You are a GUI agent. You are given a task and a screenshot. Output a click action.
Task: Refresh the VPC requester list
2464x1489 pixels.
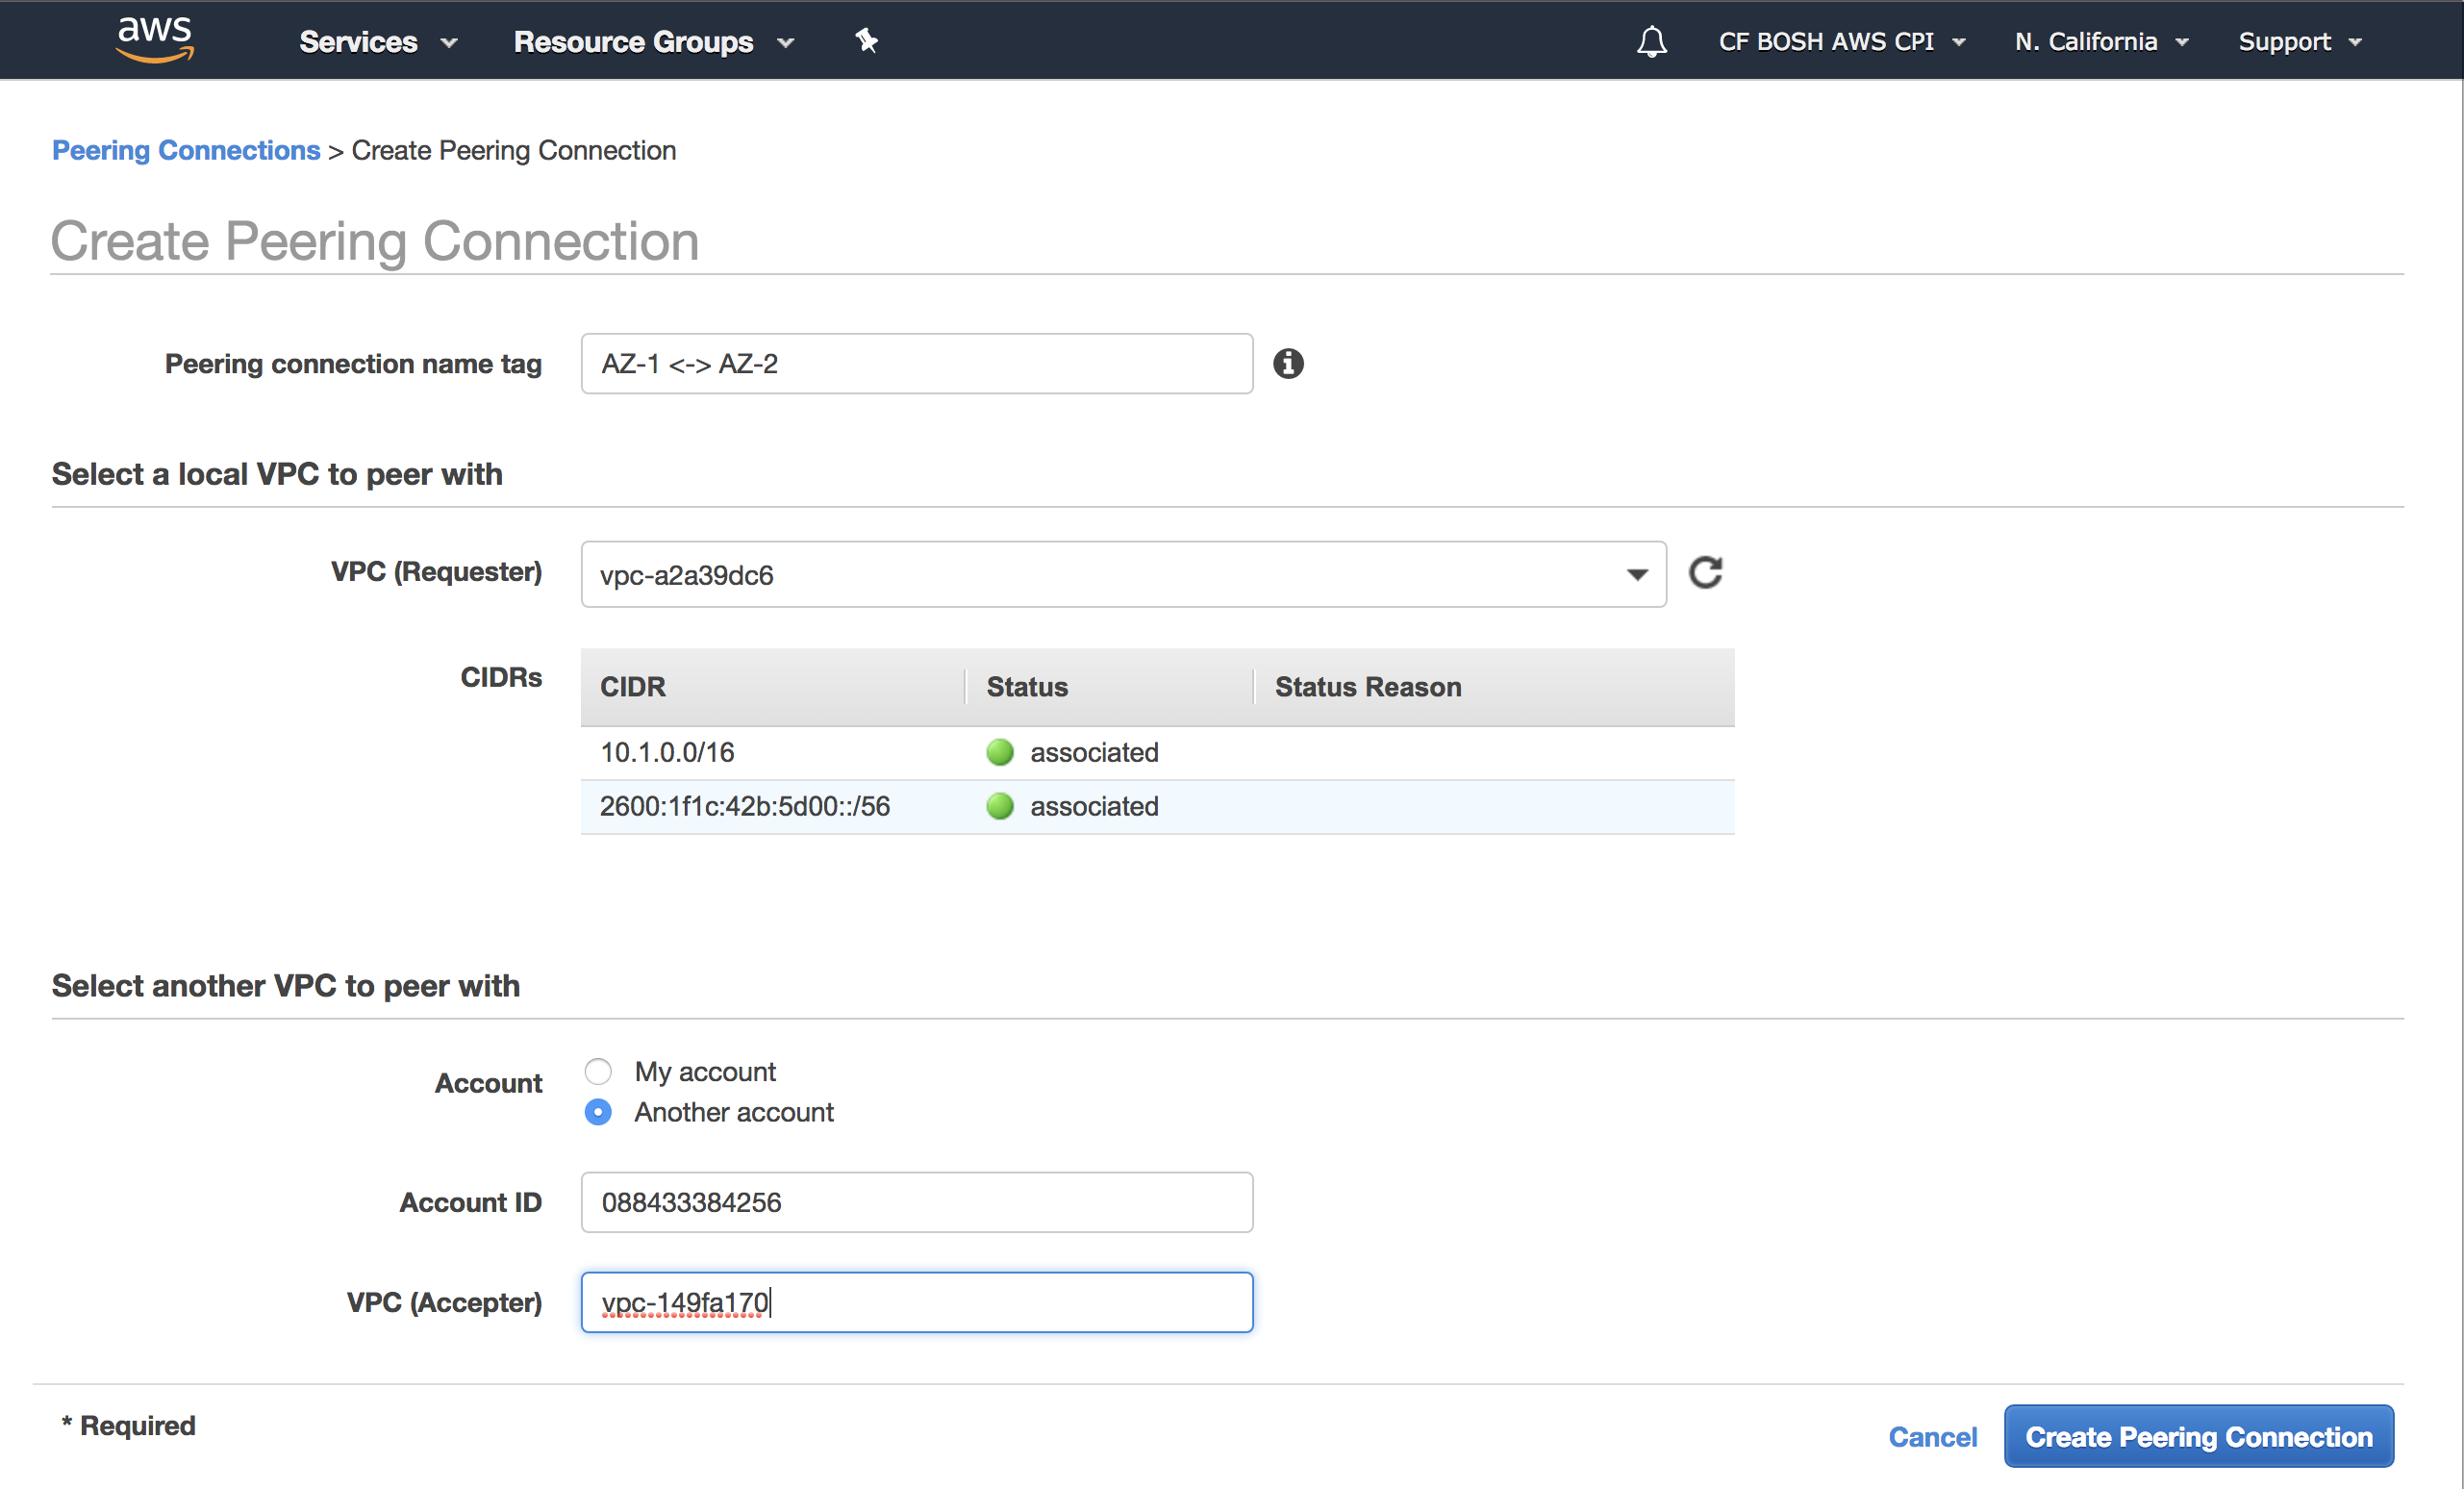point(1705,572)
